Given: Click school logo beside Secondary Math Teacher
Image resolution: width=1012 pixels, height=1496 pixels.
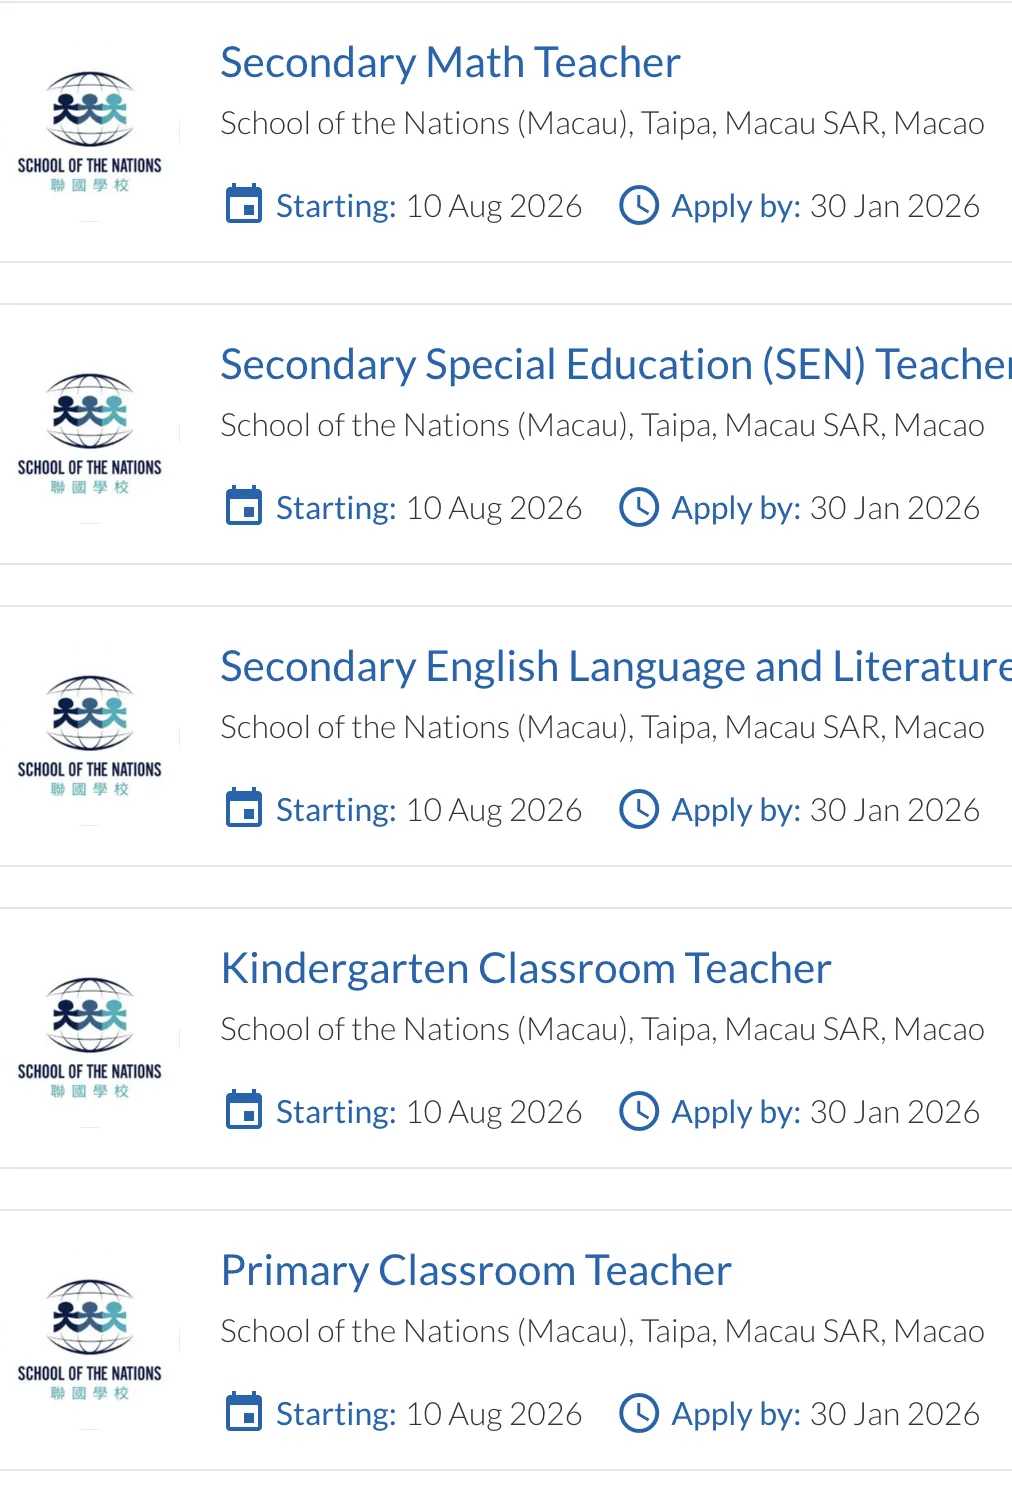Looking at the screenshot, I should click(90, 131).
